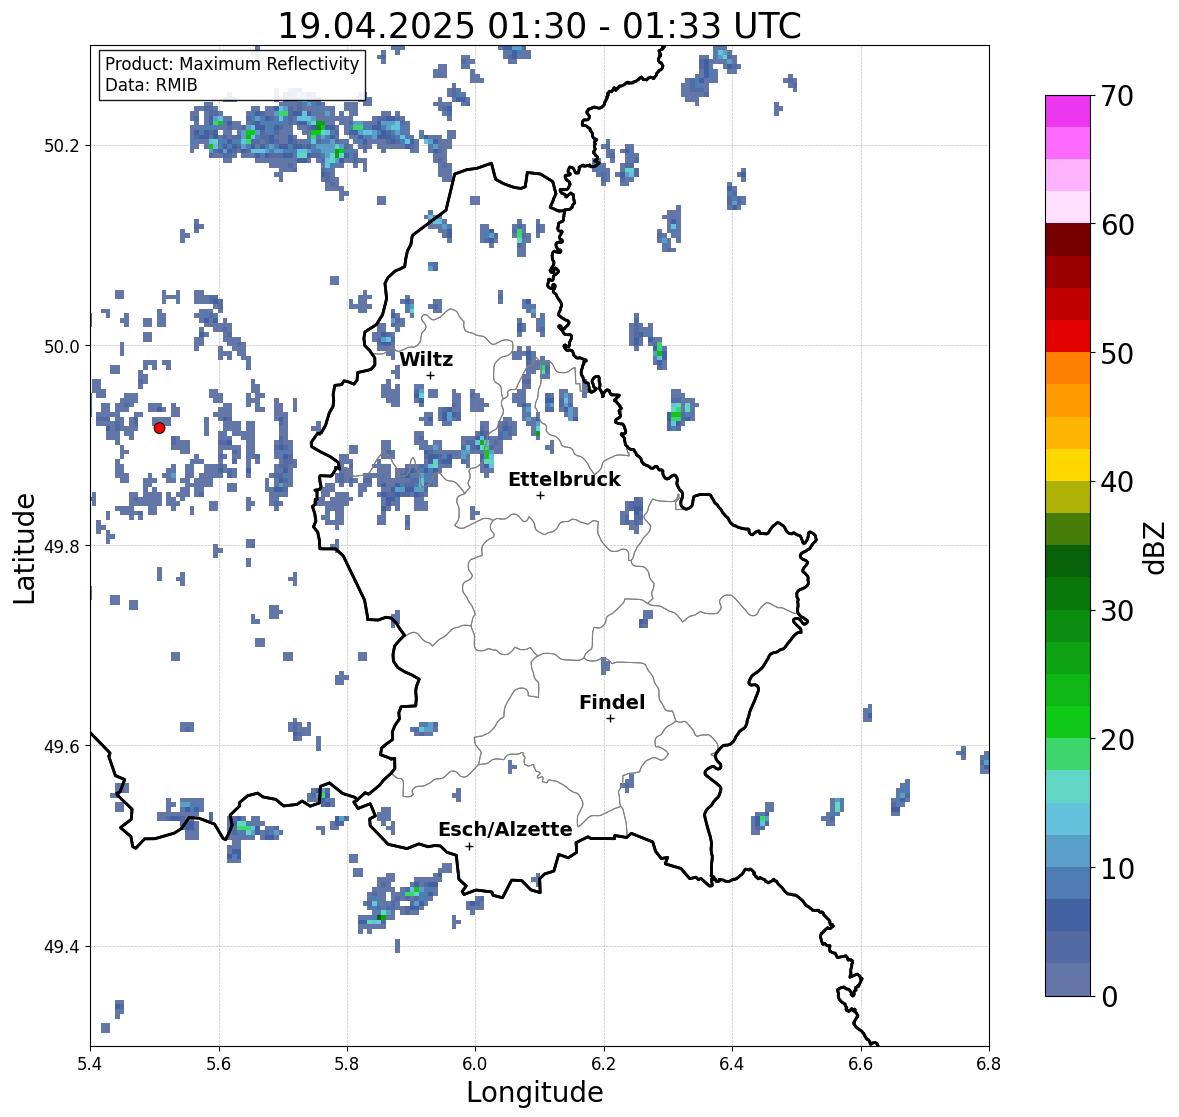Click the 49.4 latitude tick label

click(x=62, y=947)
